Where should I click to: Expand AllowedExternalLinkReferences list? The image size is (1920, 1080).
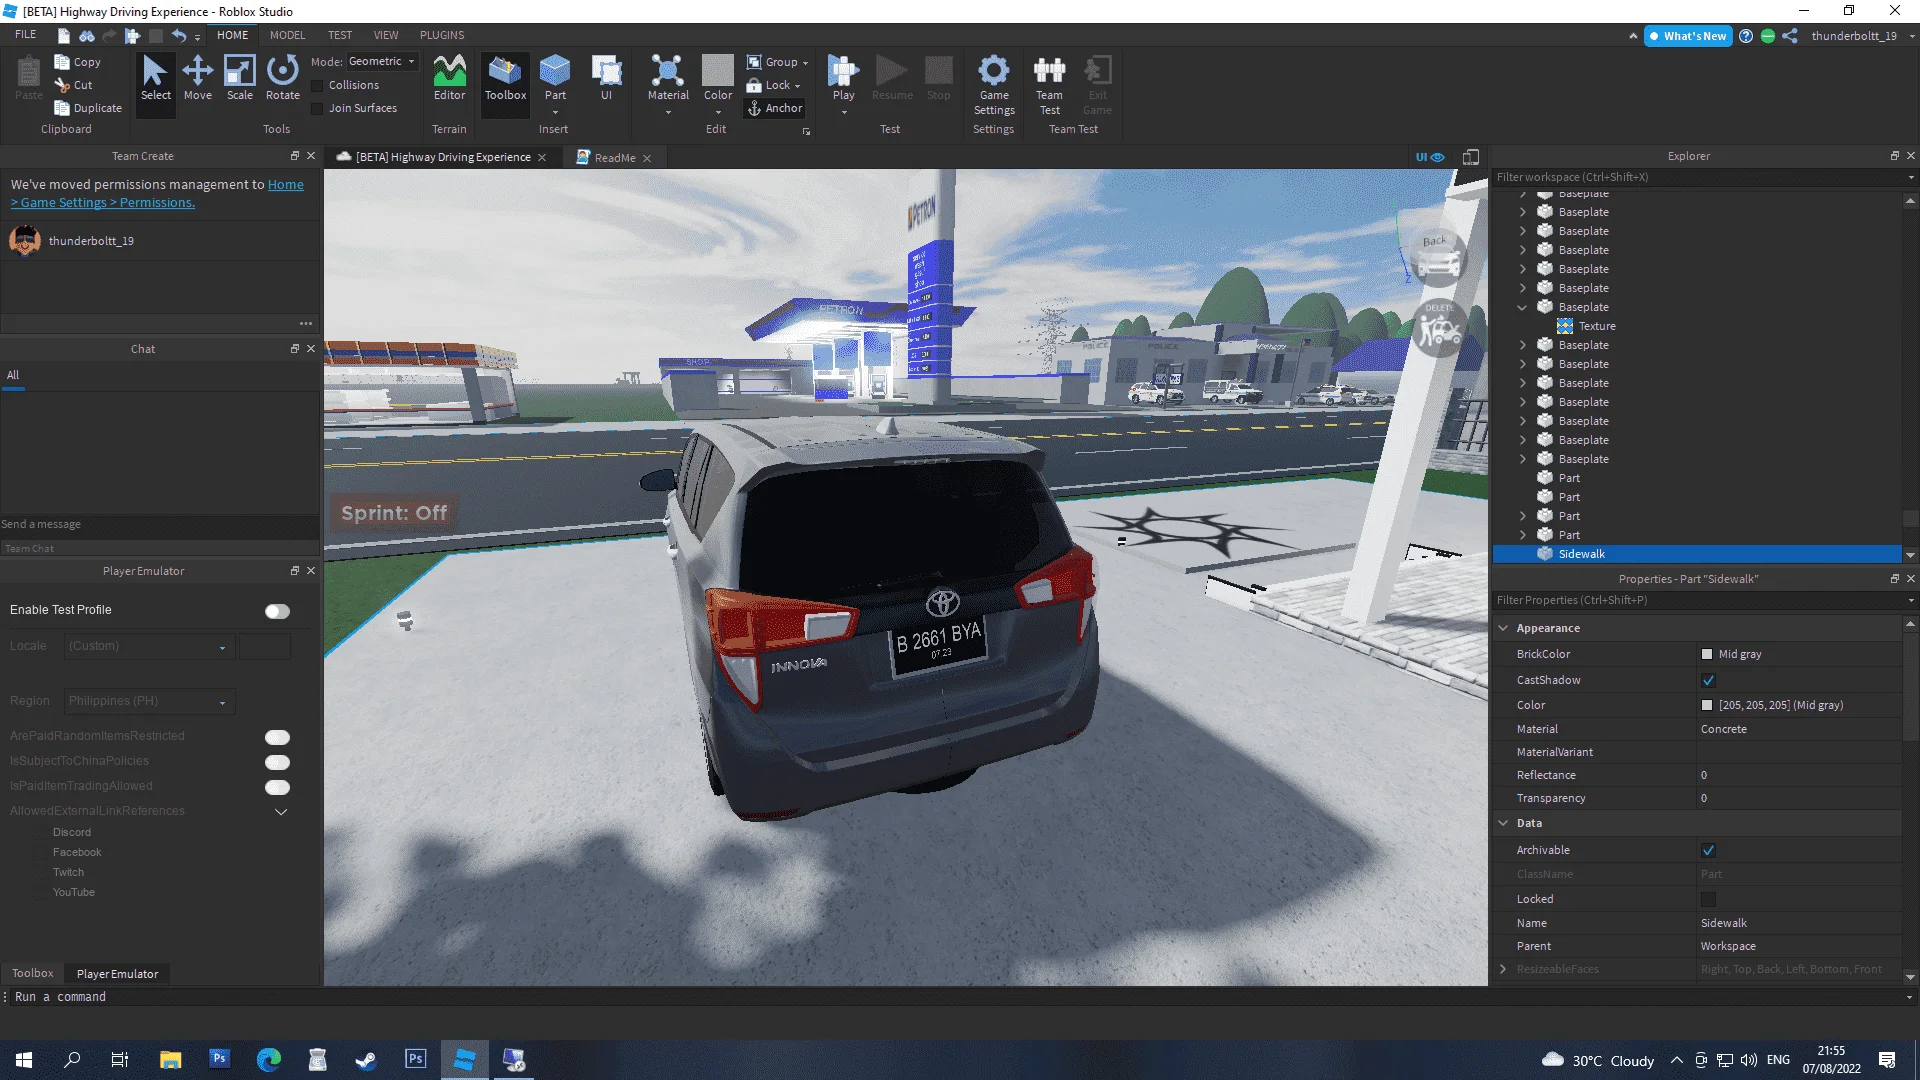point(281,812)
